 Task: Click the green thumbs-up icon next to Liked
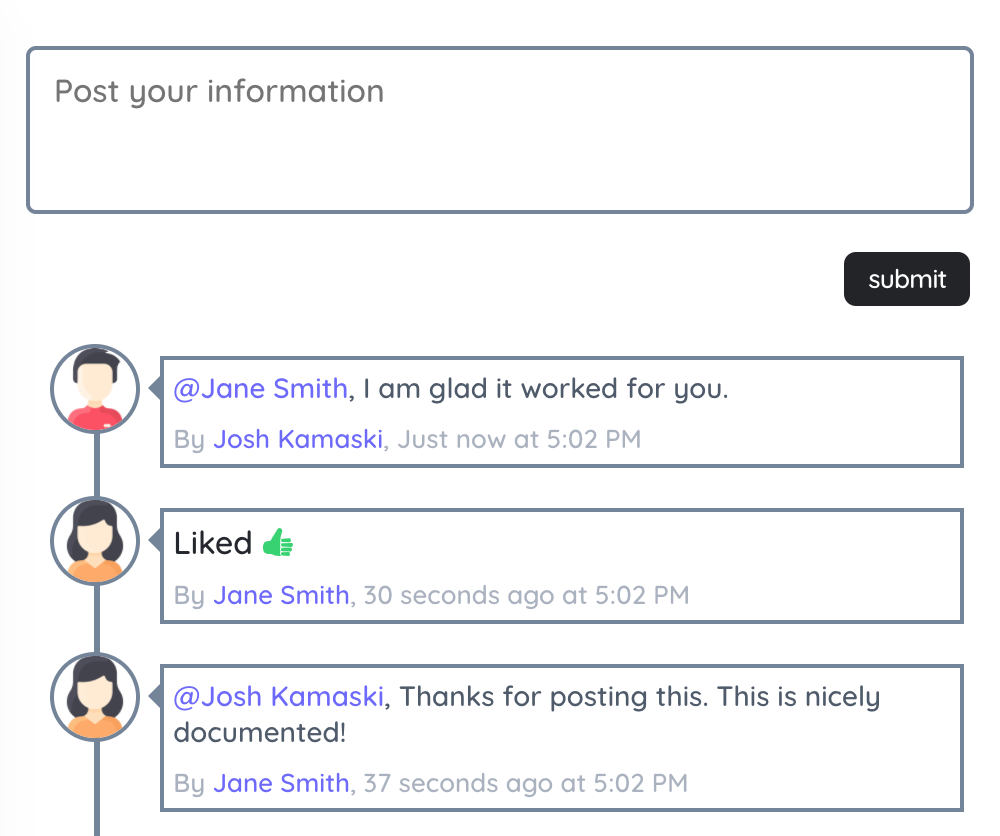click(278, 543)
